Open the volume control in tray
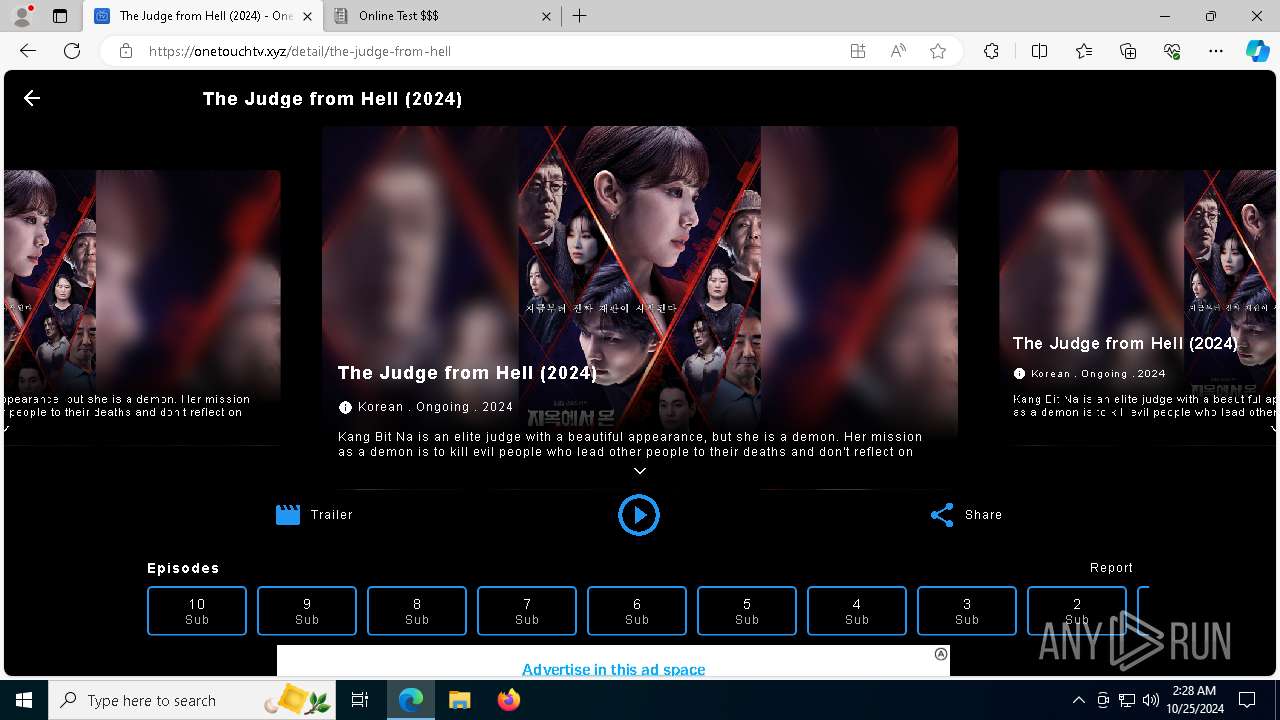The image size is (1280, 720). [1151, 700]
